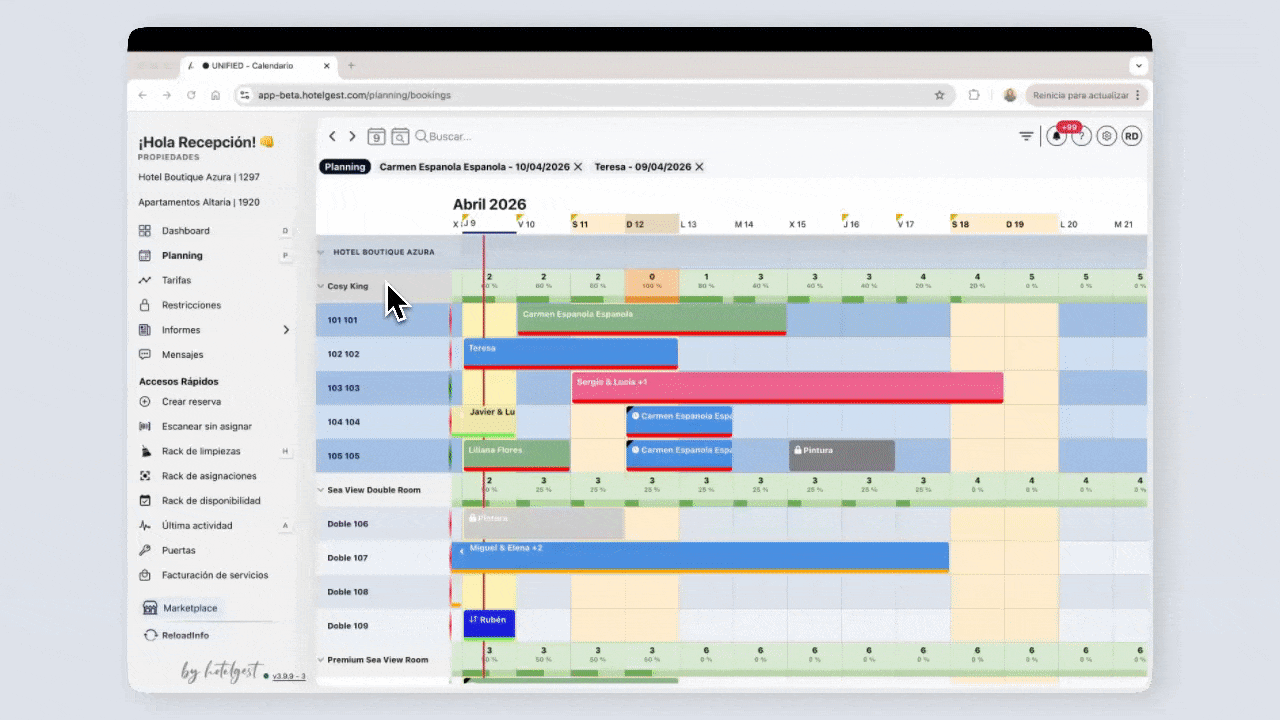Select property Apartamentos Altaria | 1920
This screenshot has width=1280, height=720.
199,202
